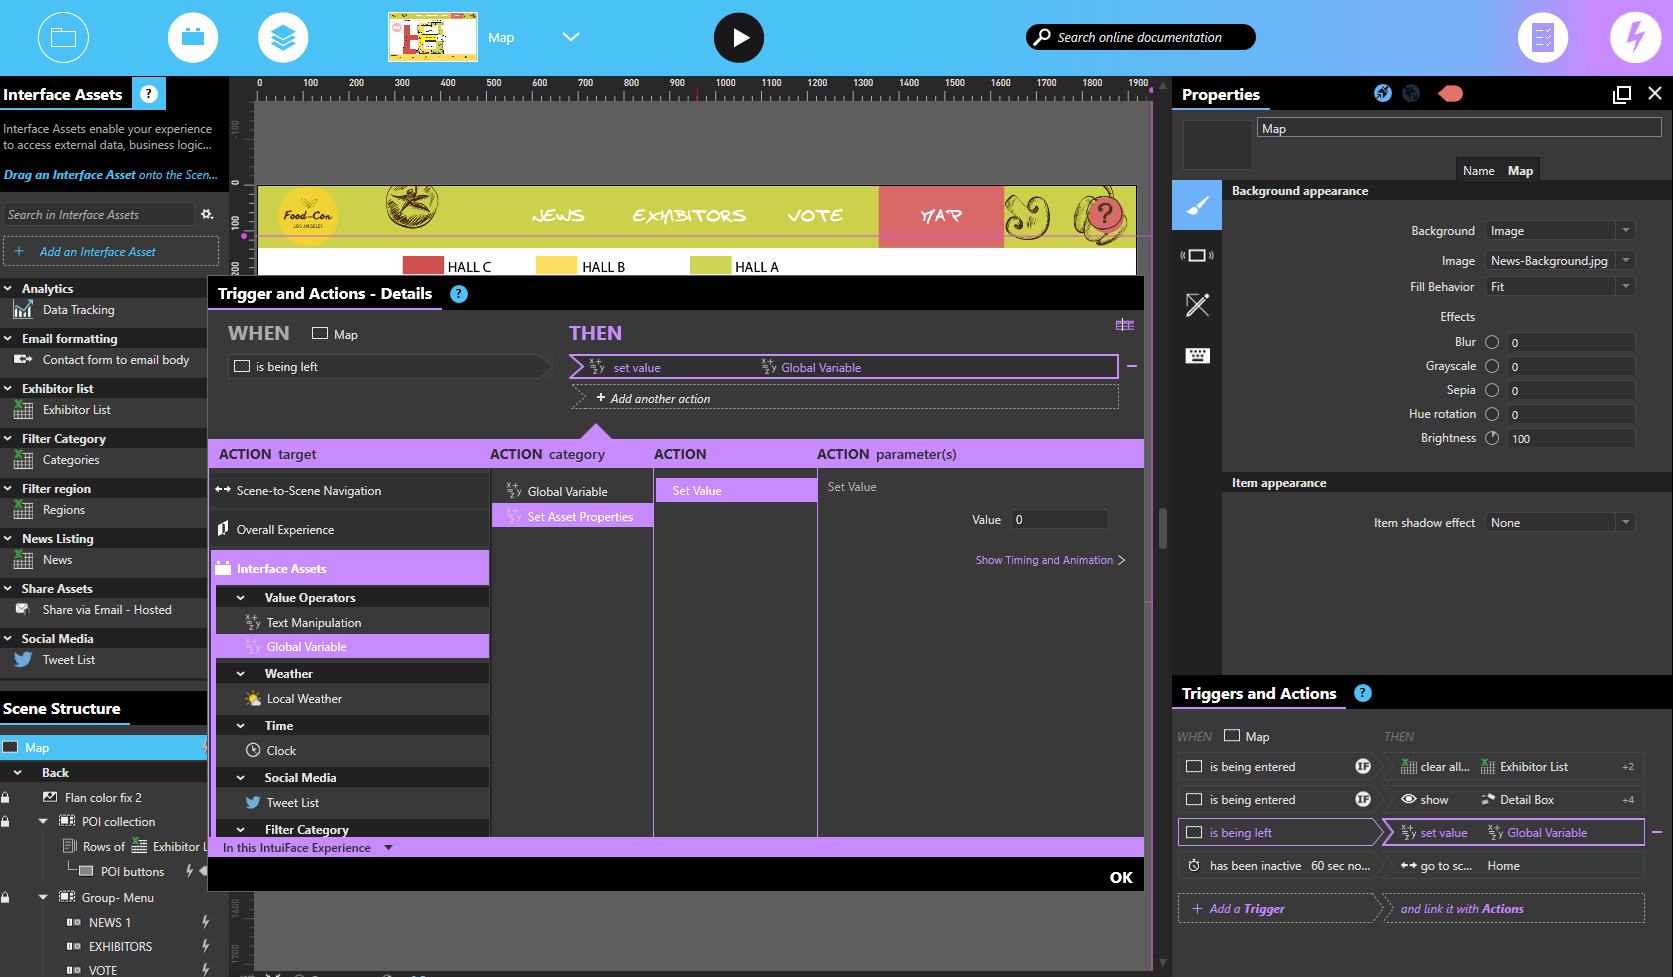Select the paintbrush appearance tab in Properties
The width and height of the screenshot is (1673, 977).
coord(1197,206)
